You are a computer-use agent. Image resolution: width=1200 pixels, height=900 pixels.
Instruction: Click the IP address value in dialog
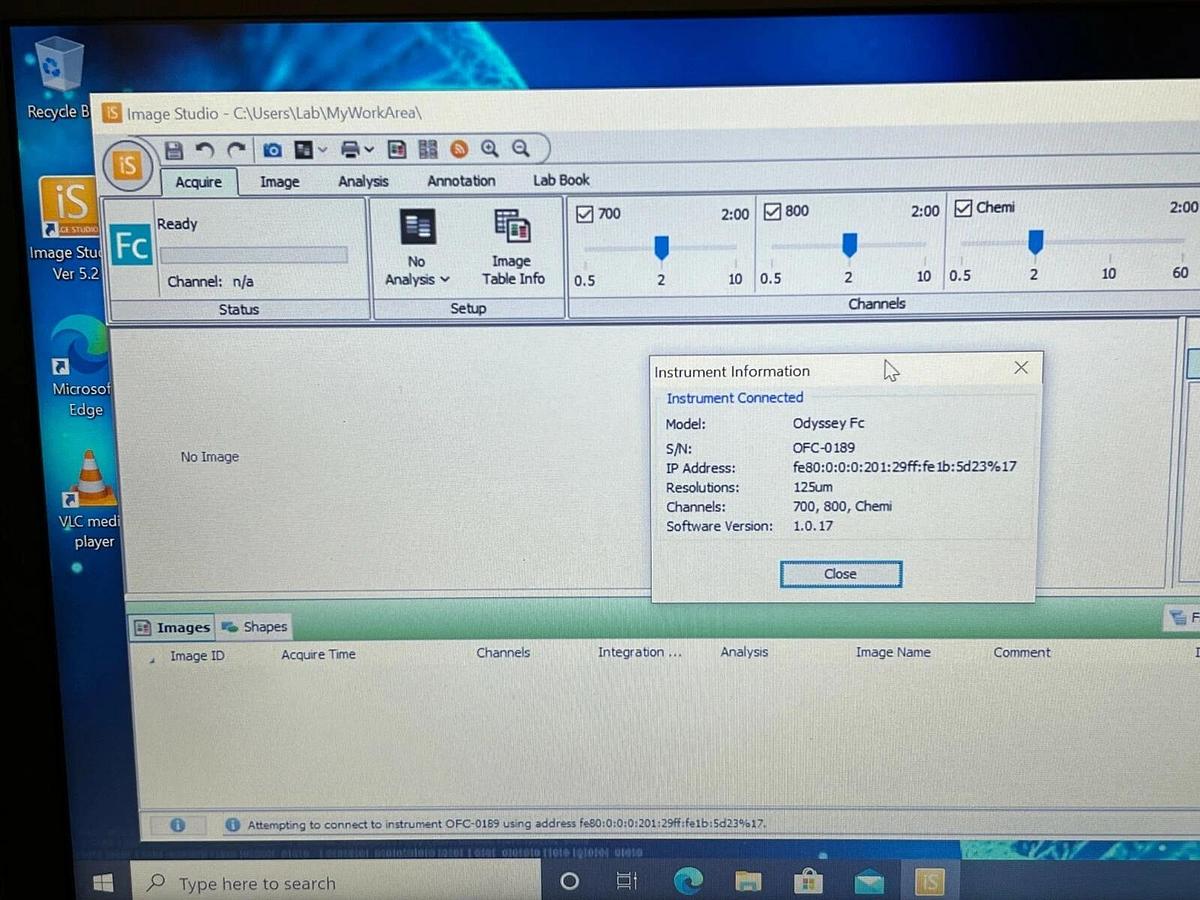pos(905,467)
